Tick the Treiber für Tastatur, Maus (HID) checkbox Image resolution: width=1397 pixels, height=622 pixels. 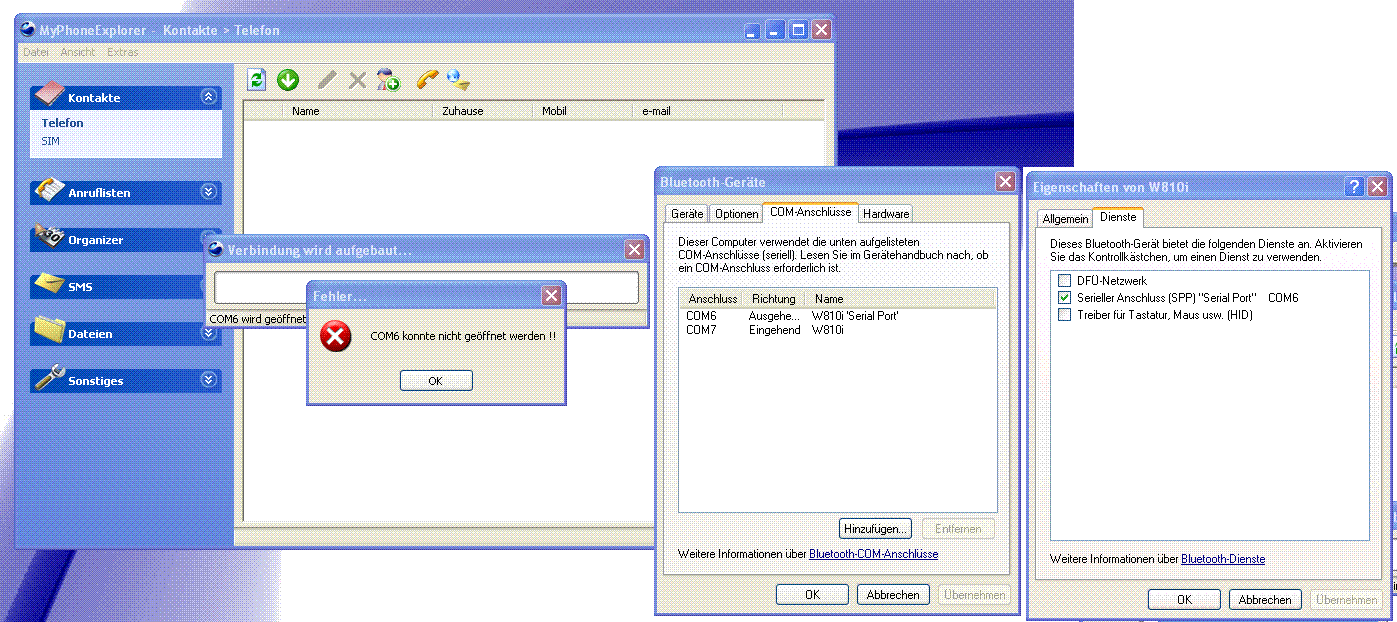tap(1064, 315)
